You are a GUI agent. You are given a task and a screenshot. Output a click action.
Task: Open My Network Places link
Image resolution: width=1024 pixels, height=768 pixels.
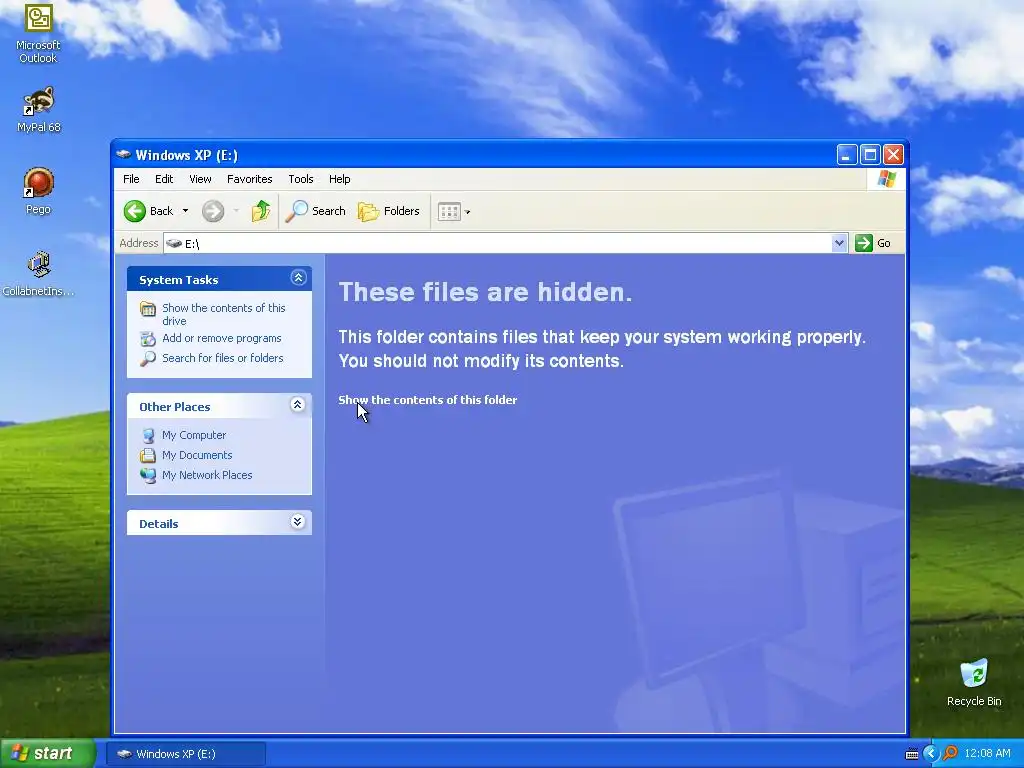pyautogui.click(x=207, y=475)
